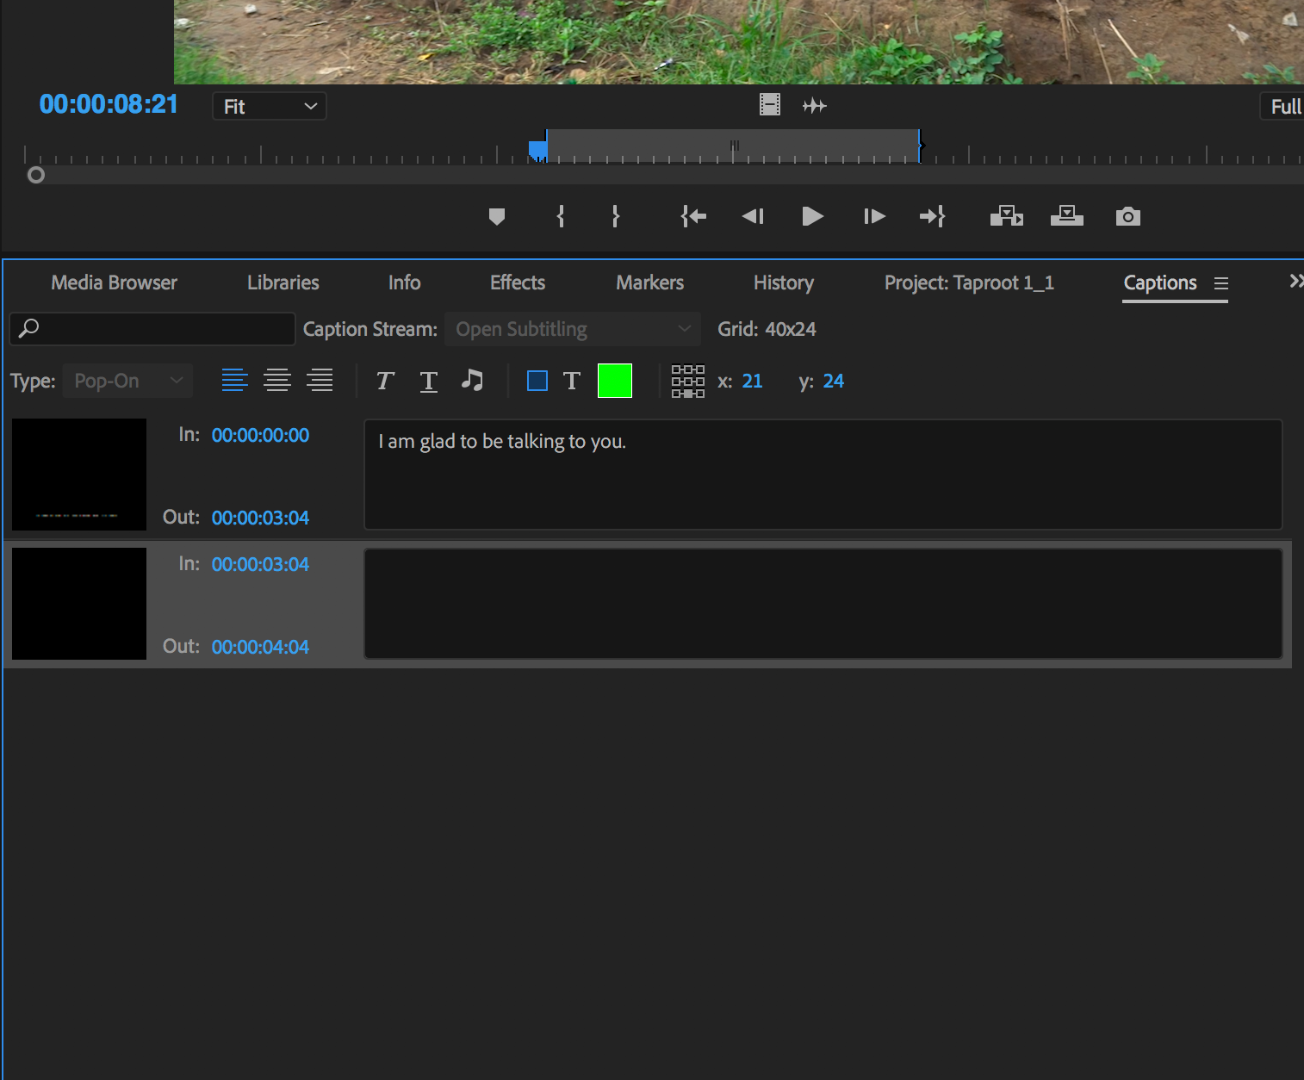
Task: Click the green caption background color swatch
Action: (614, 380)
